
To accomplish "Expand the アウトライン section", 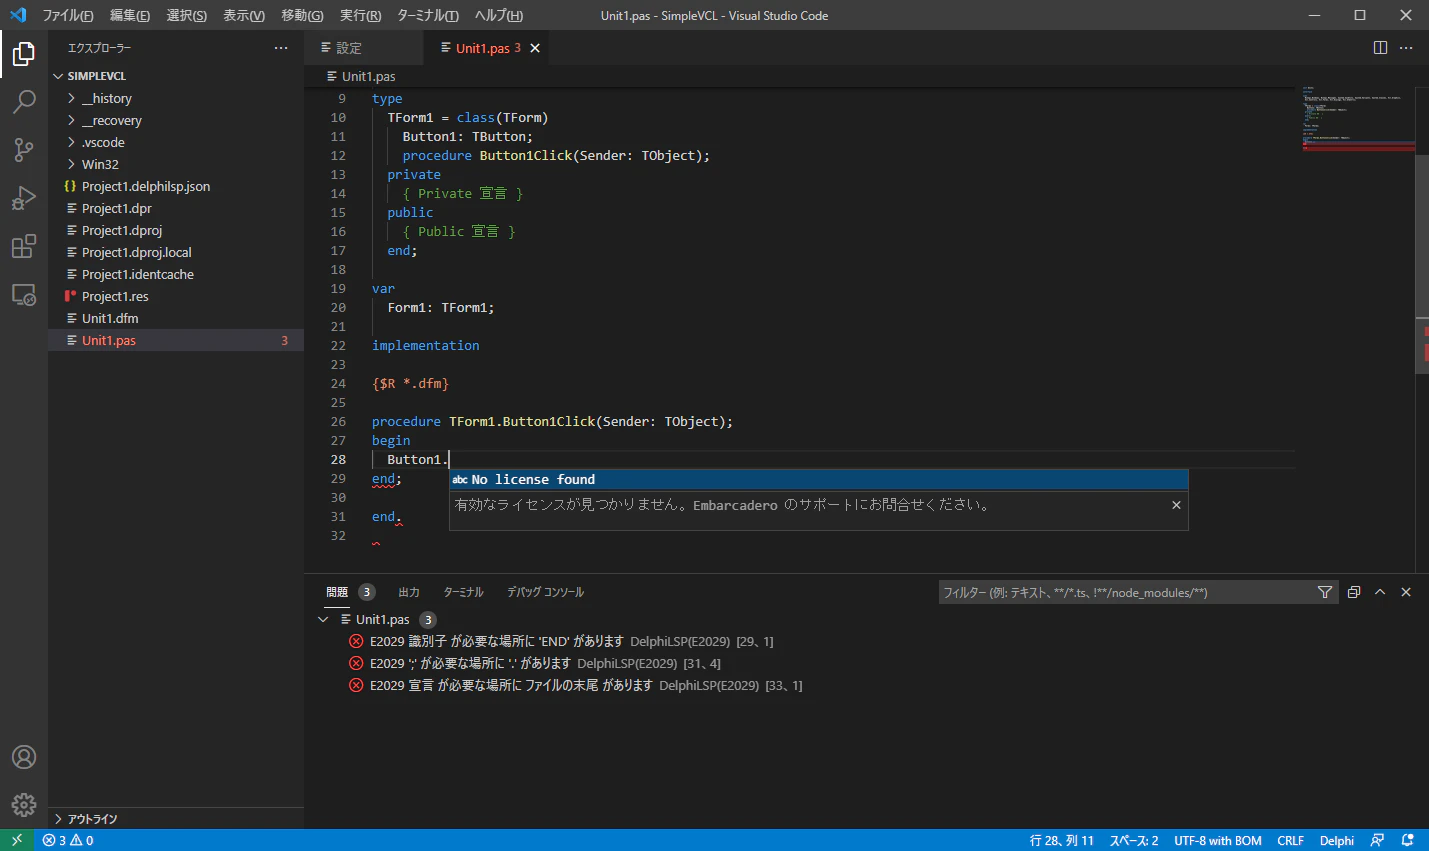I will [x=176, y=819].
